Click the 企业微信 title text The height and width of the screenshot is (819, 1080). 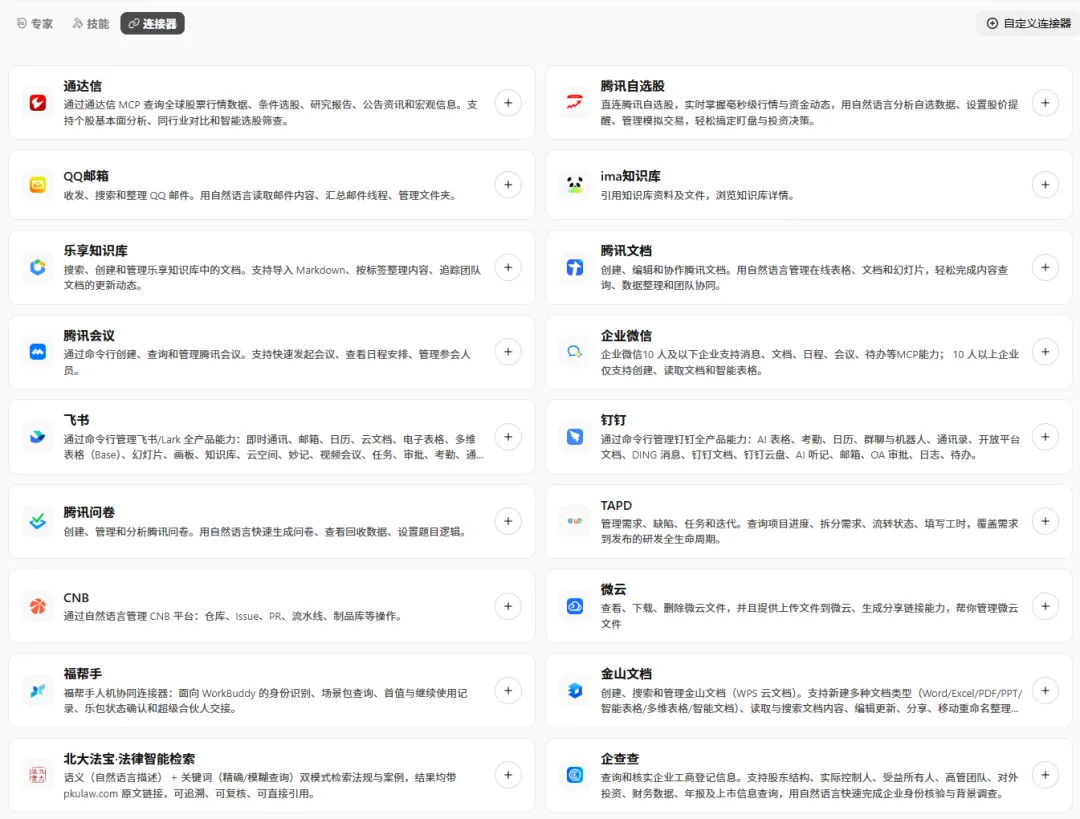click(626, 335)
